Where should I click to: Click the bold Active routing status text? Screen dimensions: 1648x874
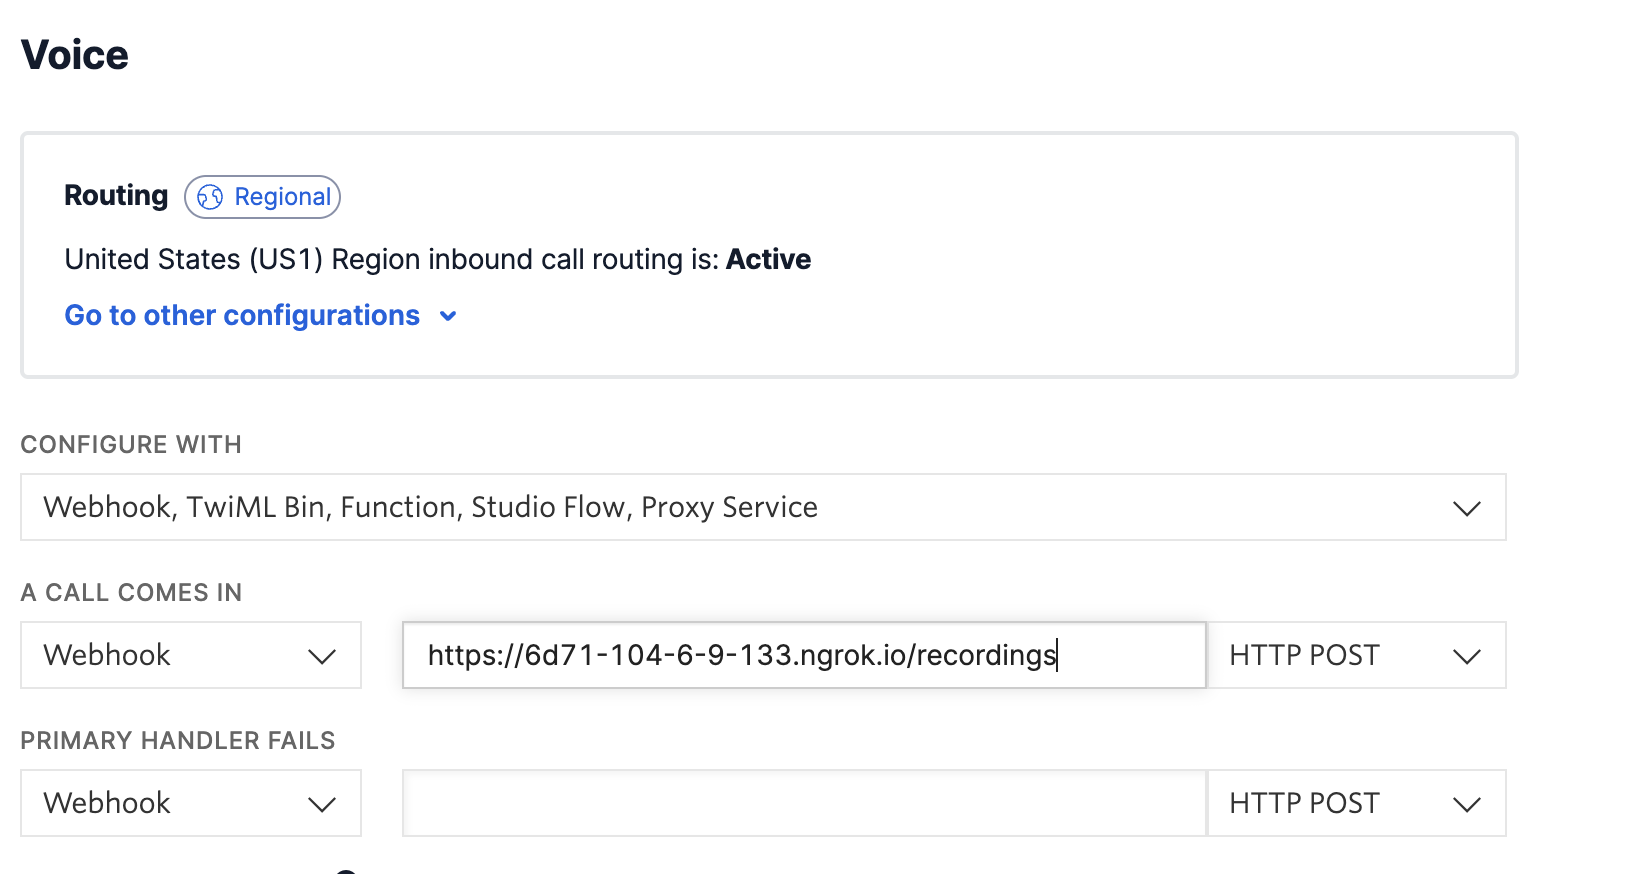coord(768,259)
